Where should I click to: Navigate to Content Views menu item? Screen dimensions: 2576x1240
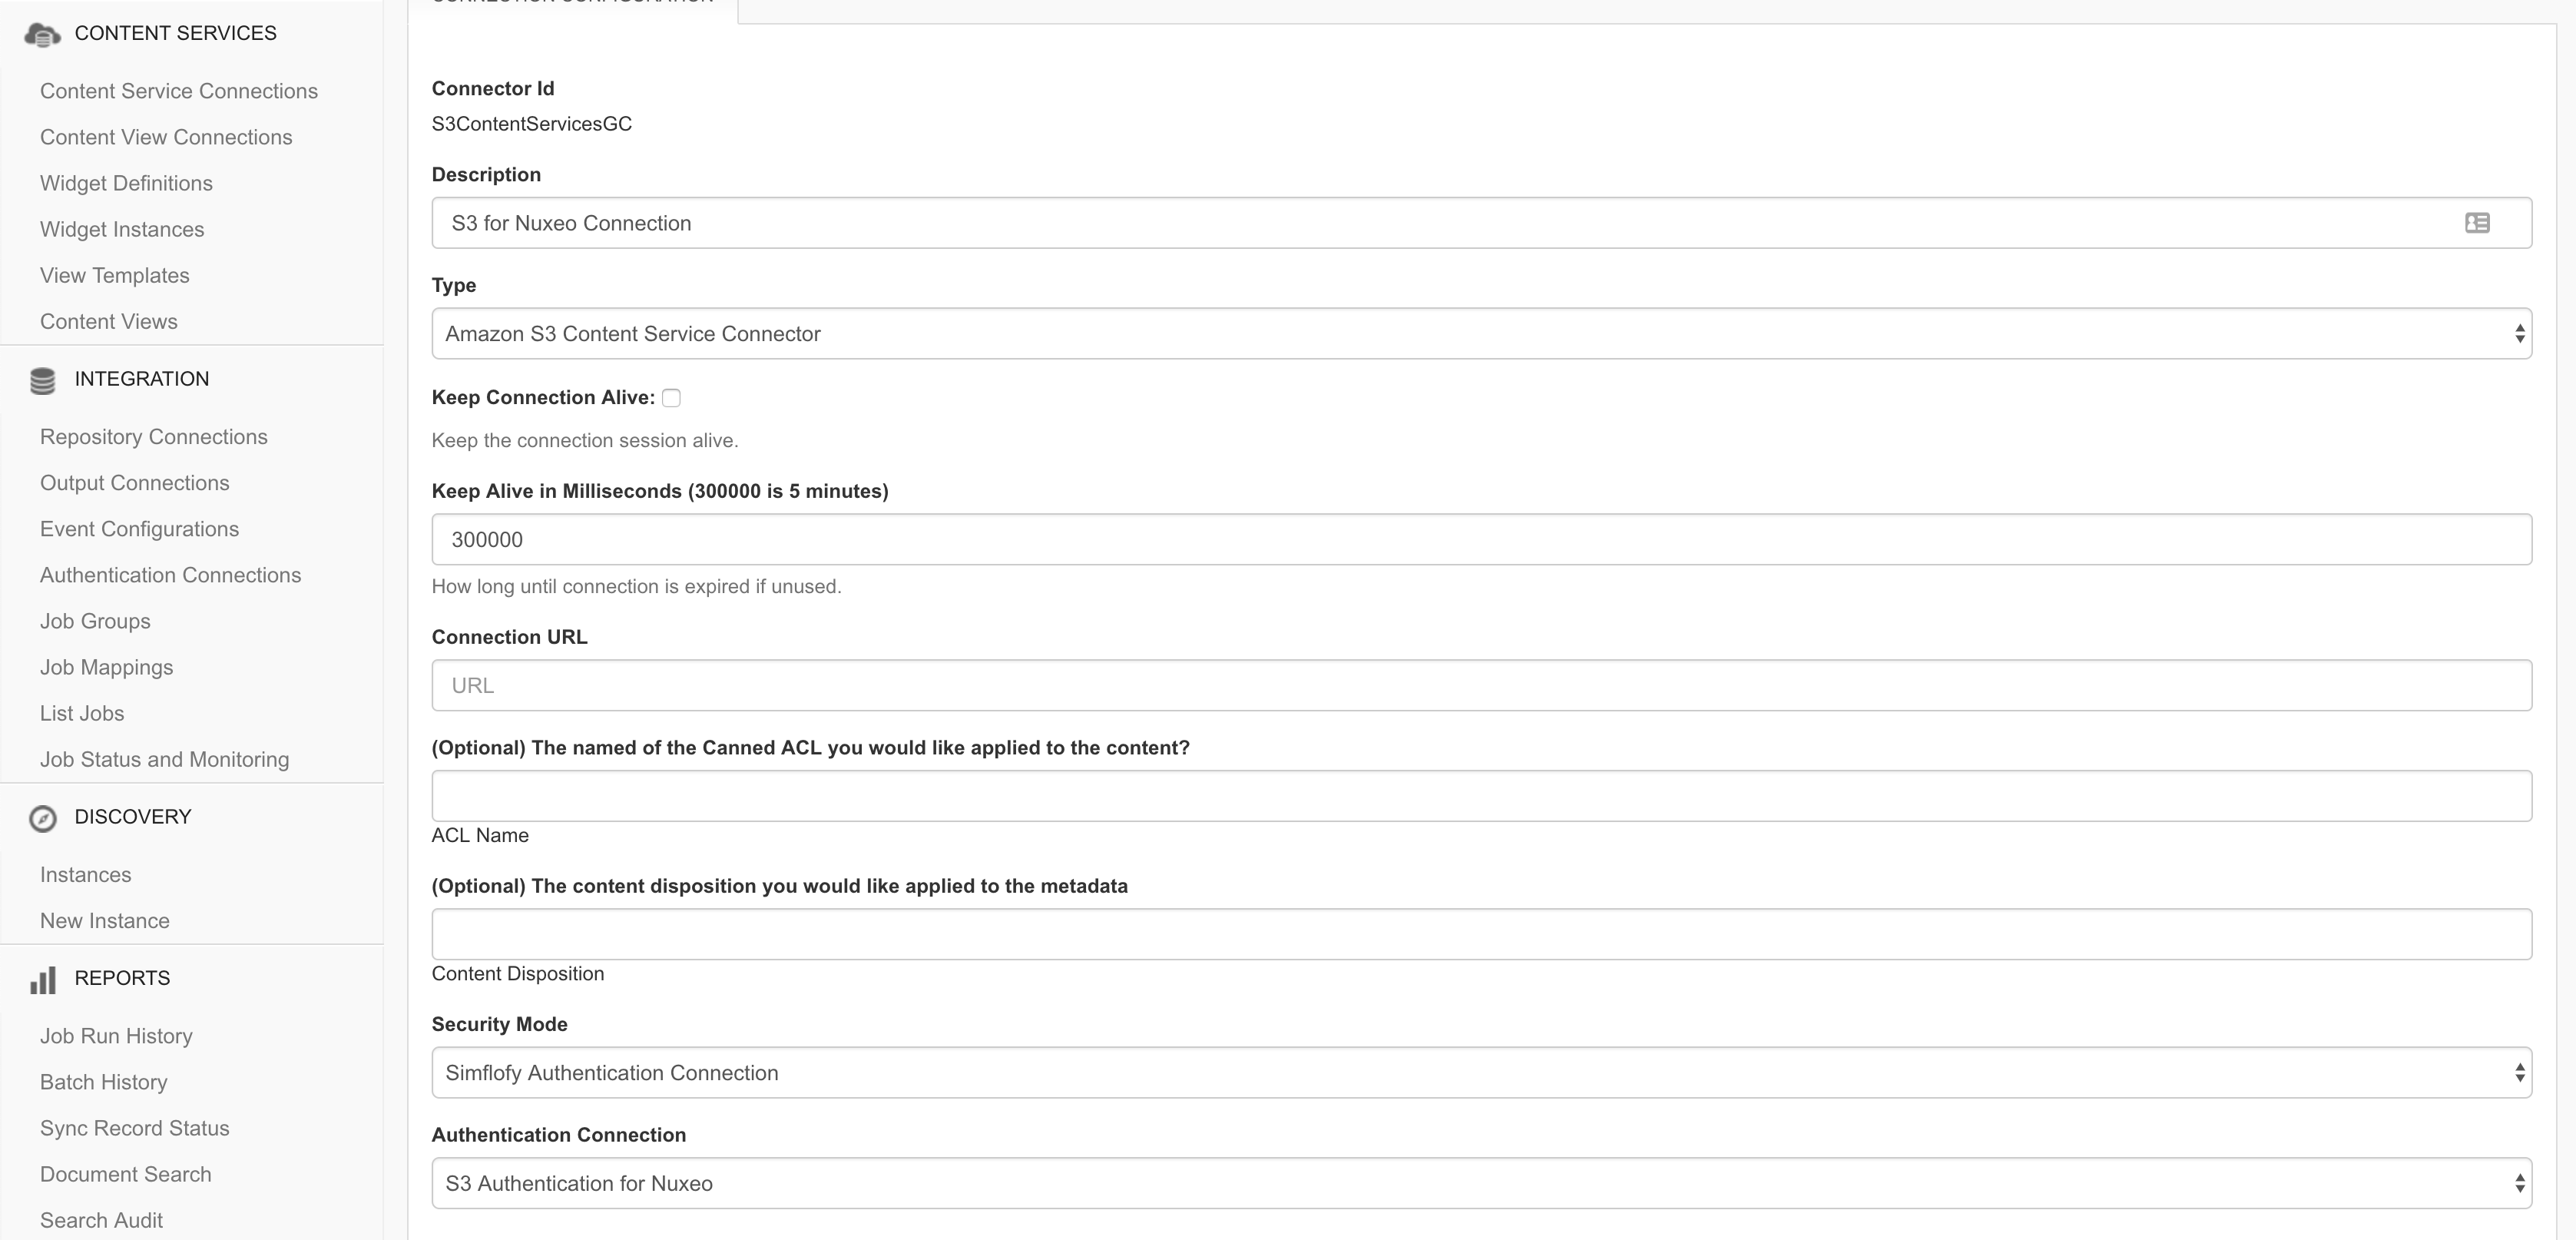pos(108,320)
